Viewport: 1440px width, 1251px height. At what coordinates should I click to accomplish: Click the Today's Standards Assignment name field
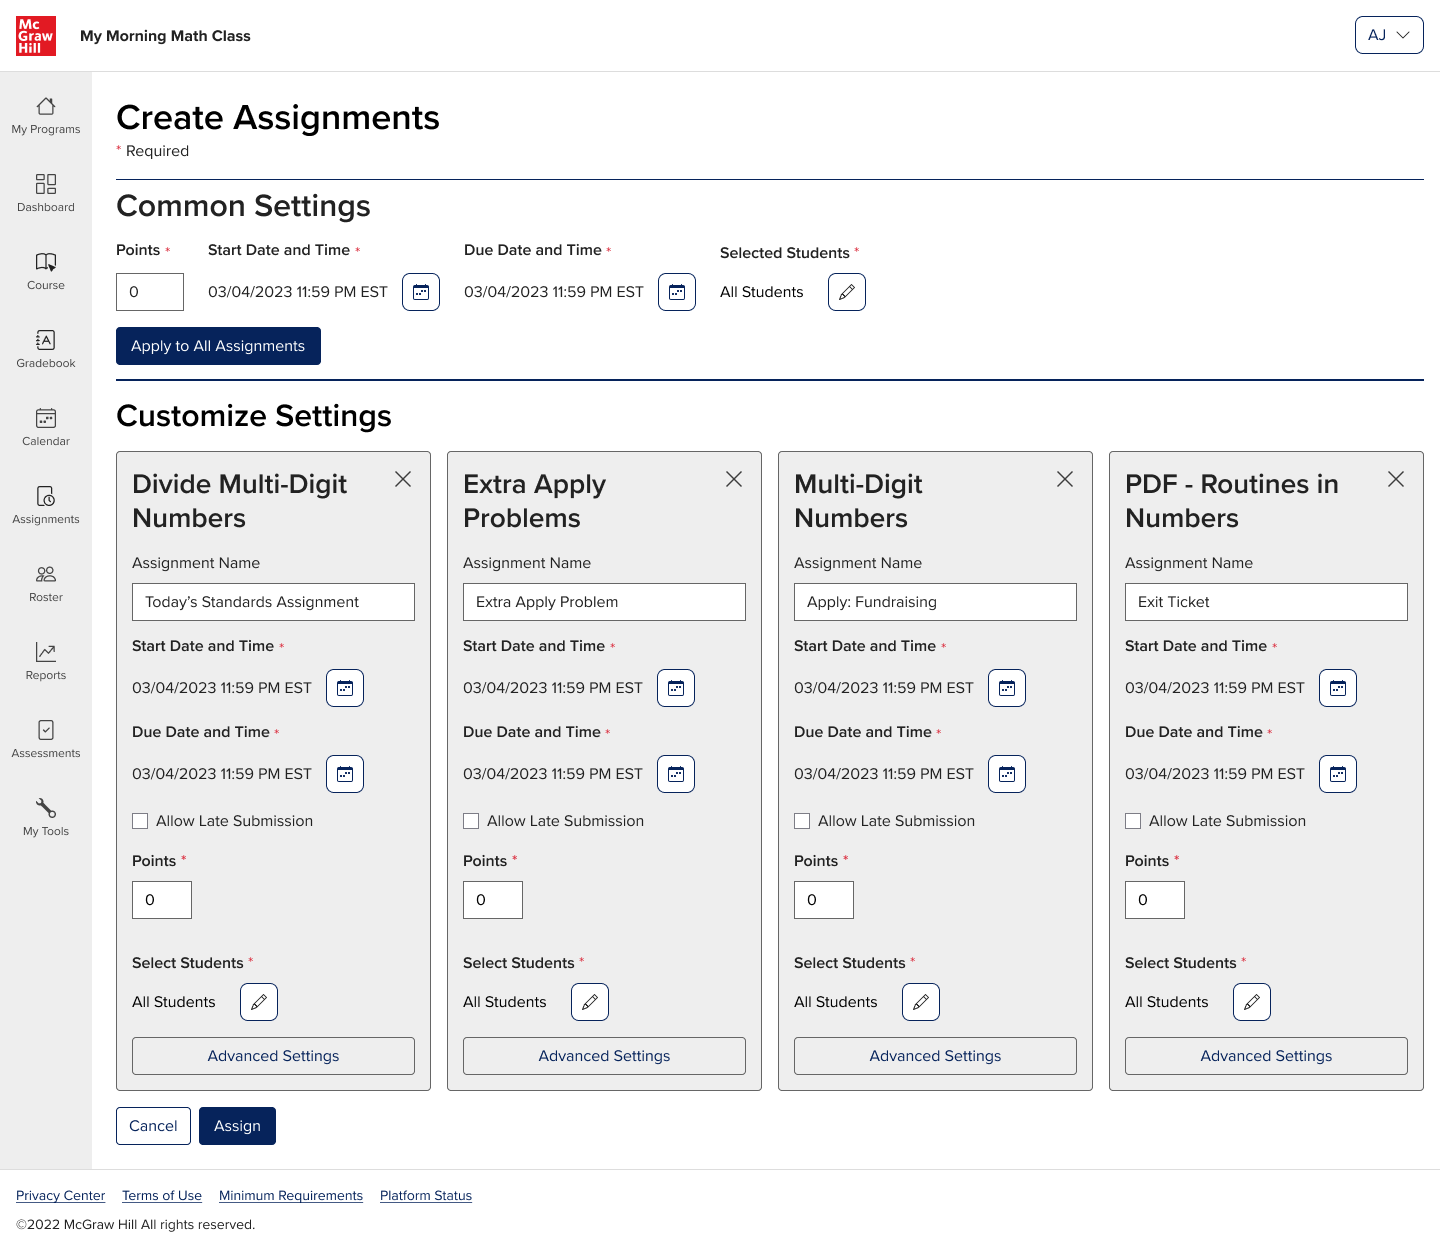click(273, 602)
